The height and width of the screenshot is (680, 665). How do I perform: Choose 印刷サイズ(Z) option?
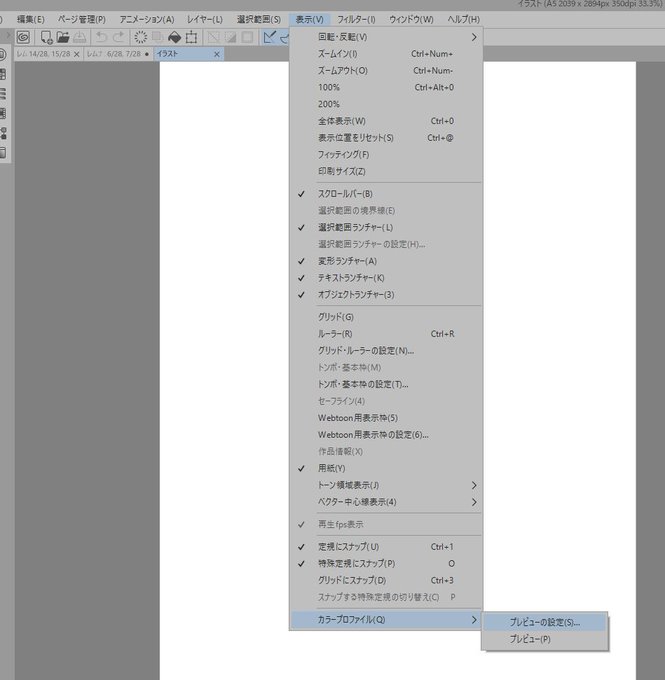click(x=386, y=171)
